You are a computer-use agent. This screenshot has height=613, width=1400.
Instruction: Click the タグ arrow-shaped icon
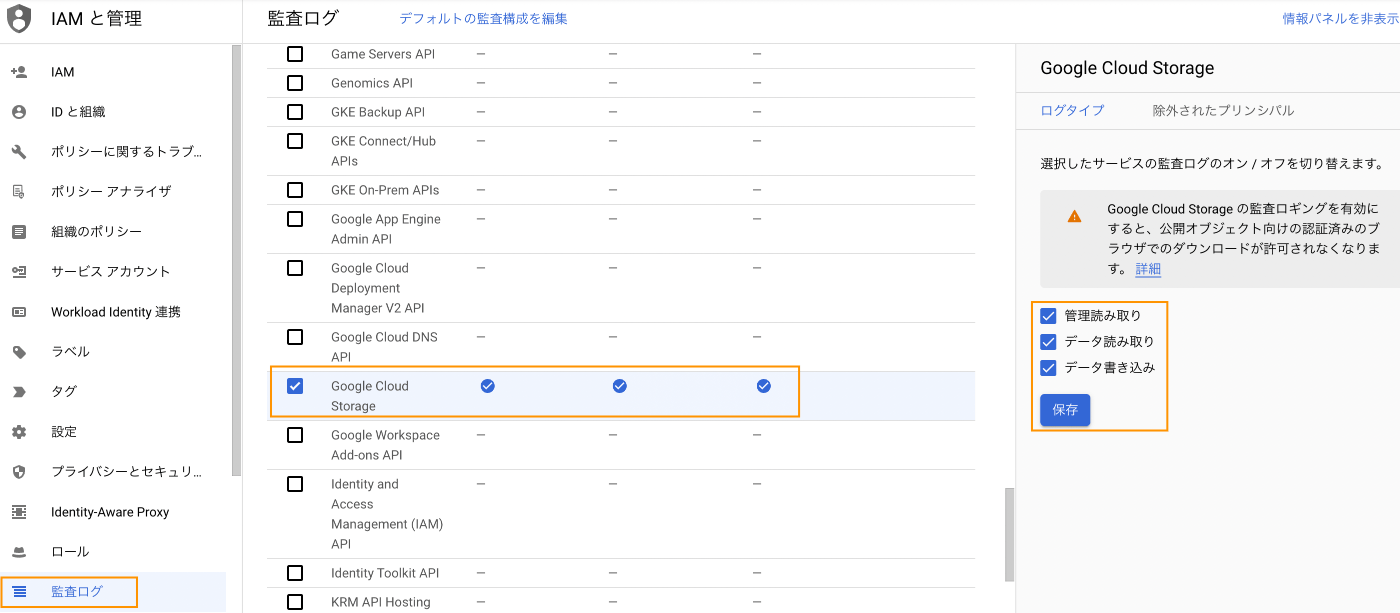coord(19,392)
